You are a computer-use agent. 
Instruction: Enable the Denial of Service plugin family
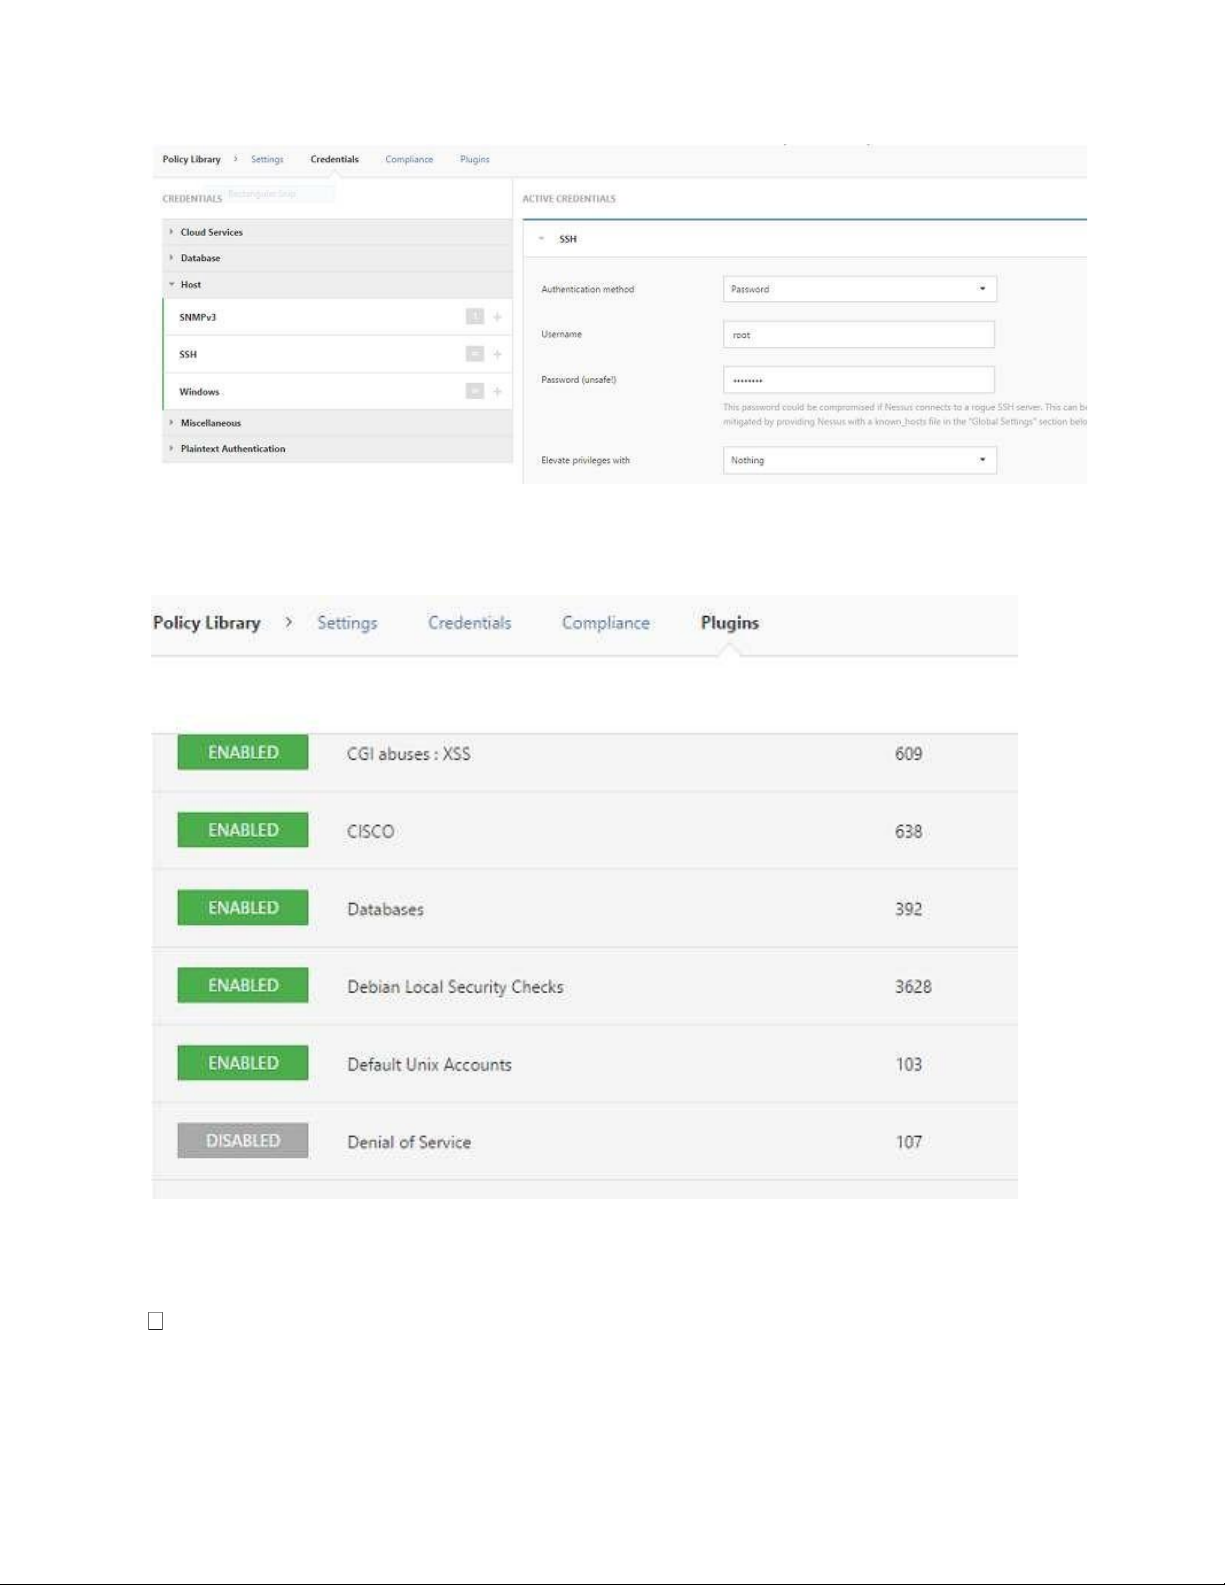coord(243,1141)
